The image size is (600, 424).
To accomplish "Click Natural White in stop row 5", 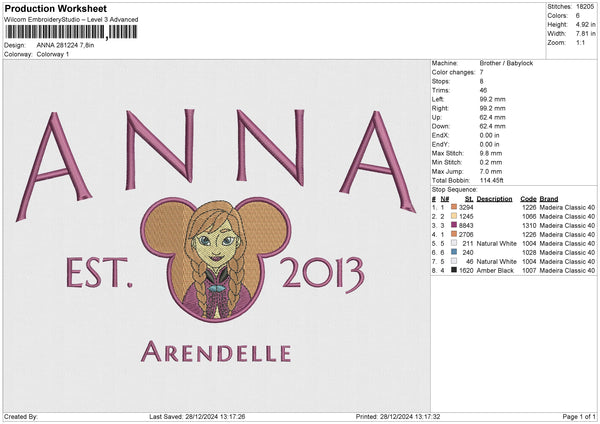I will tap(497, 243).
